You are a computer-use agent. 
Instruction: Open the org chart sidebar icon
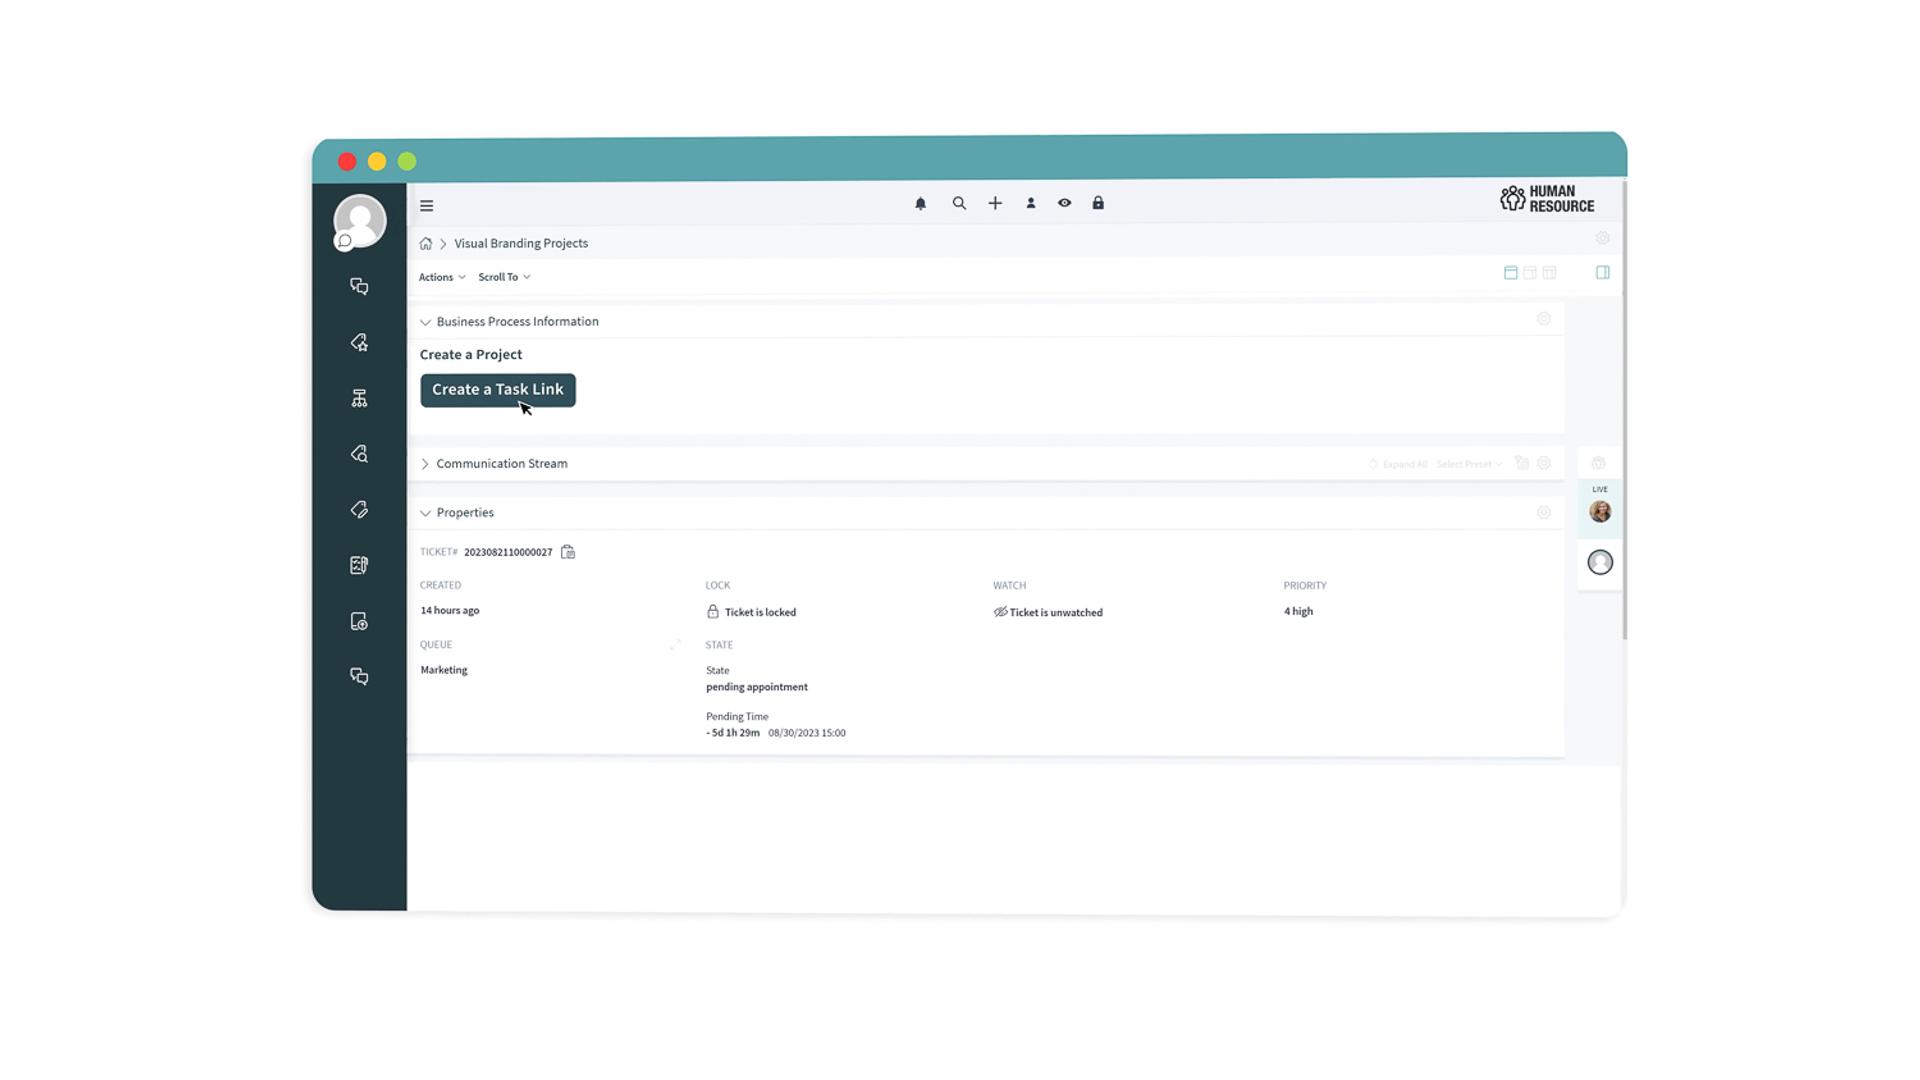click(x=359, y=399)
